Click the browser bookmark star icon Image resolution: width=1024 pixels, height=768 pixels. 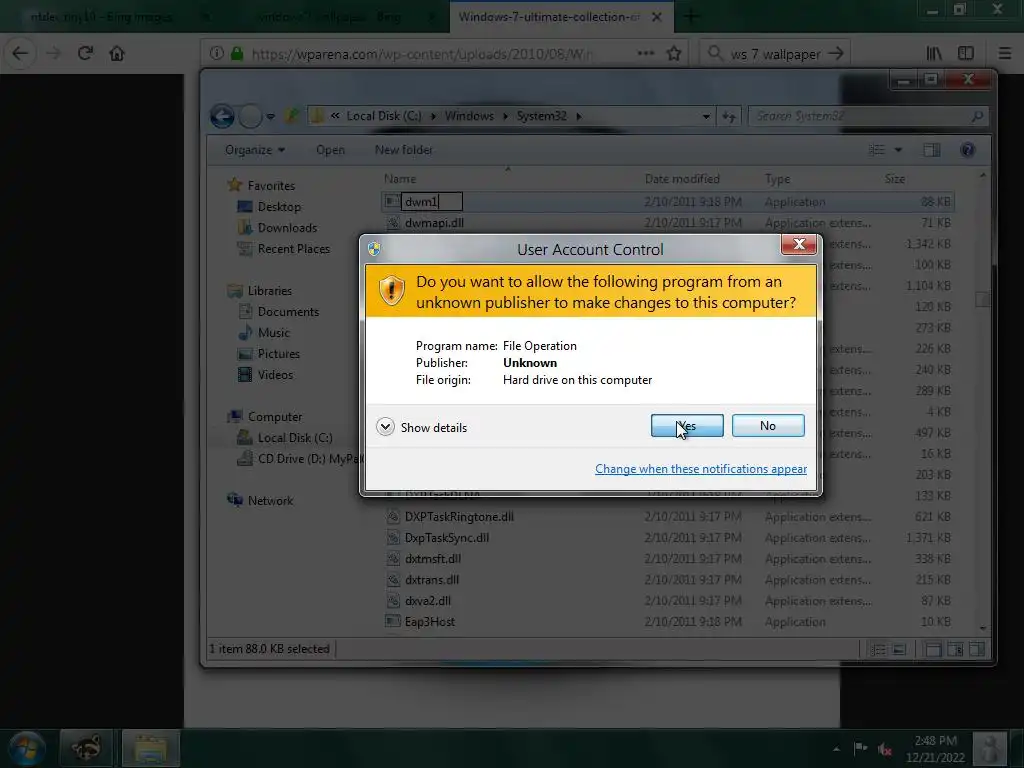click(x=674, y=54)
